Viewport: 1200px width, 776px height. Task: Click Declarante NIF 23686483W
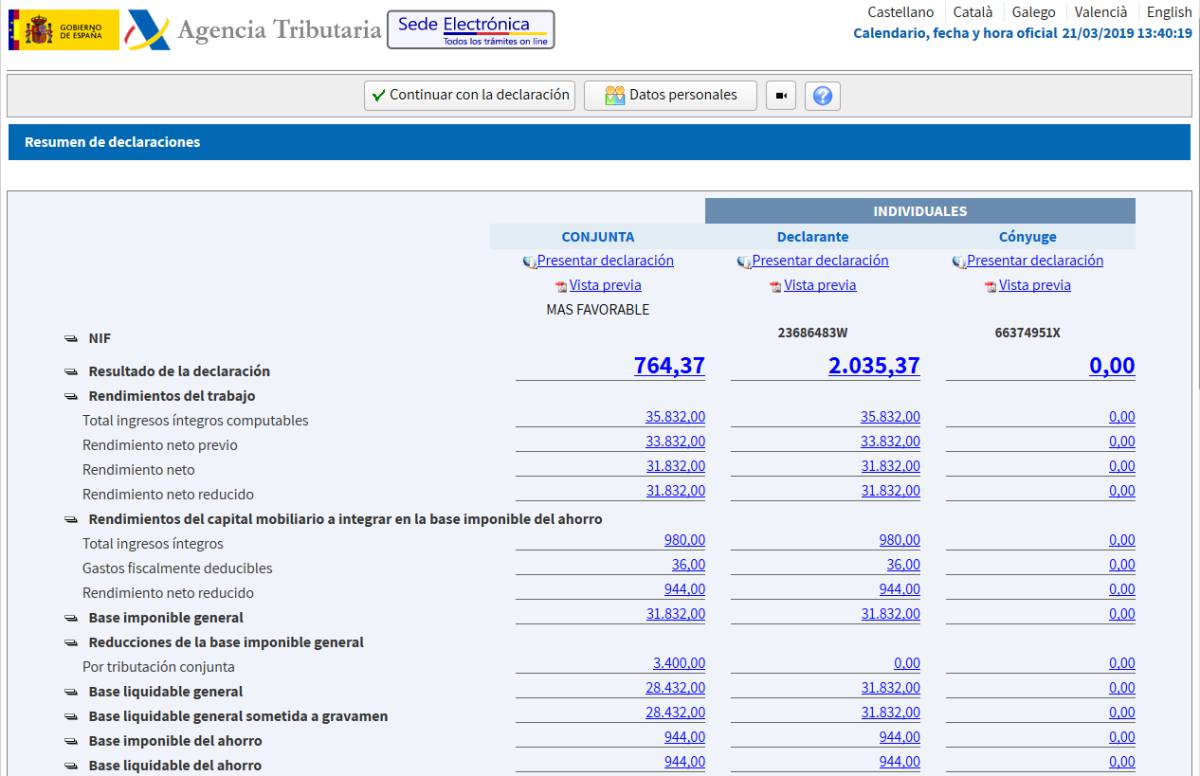[813, 333]
